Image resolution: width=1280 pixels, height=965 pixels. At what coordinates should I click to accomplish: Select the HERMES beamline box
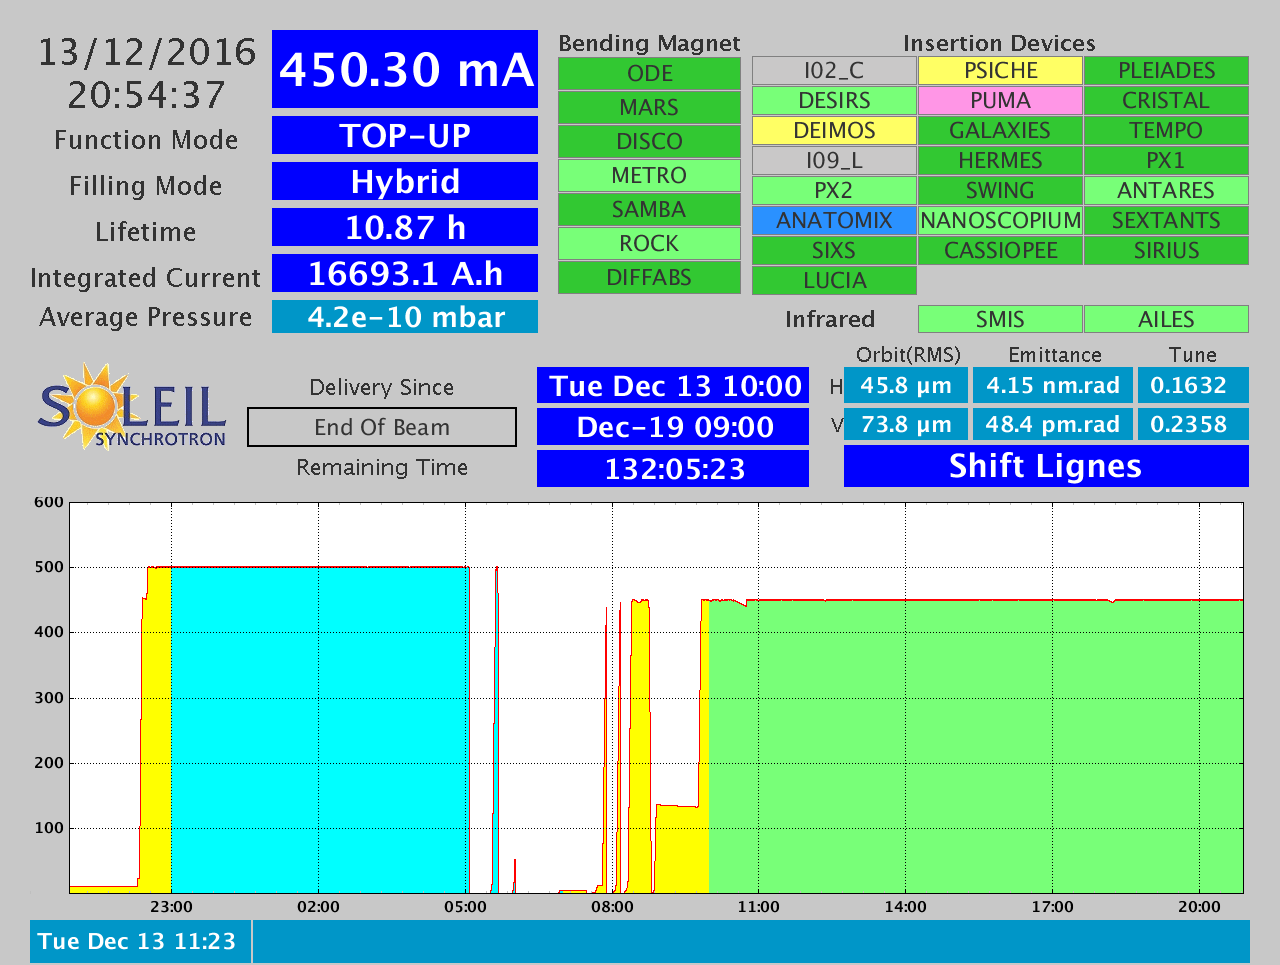1000,160
